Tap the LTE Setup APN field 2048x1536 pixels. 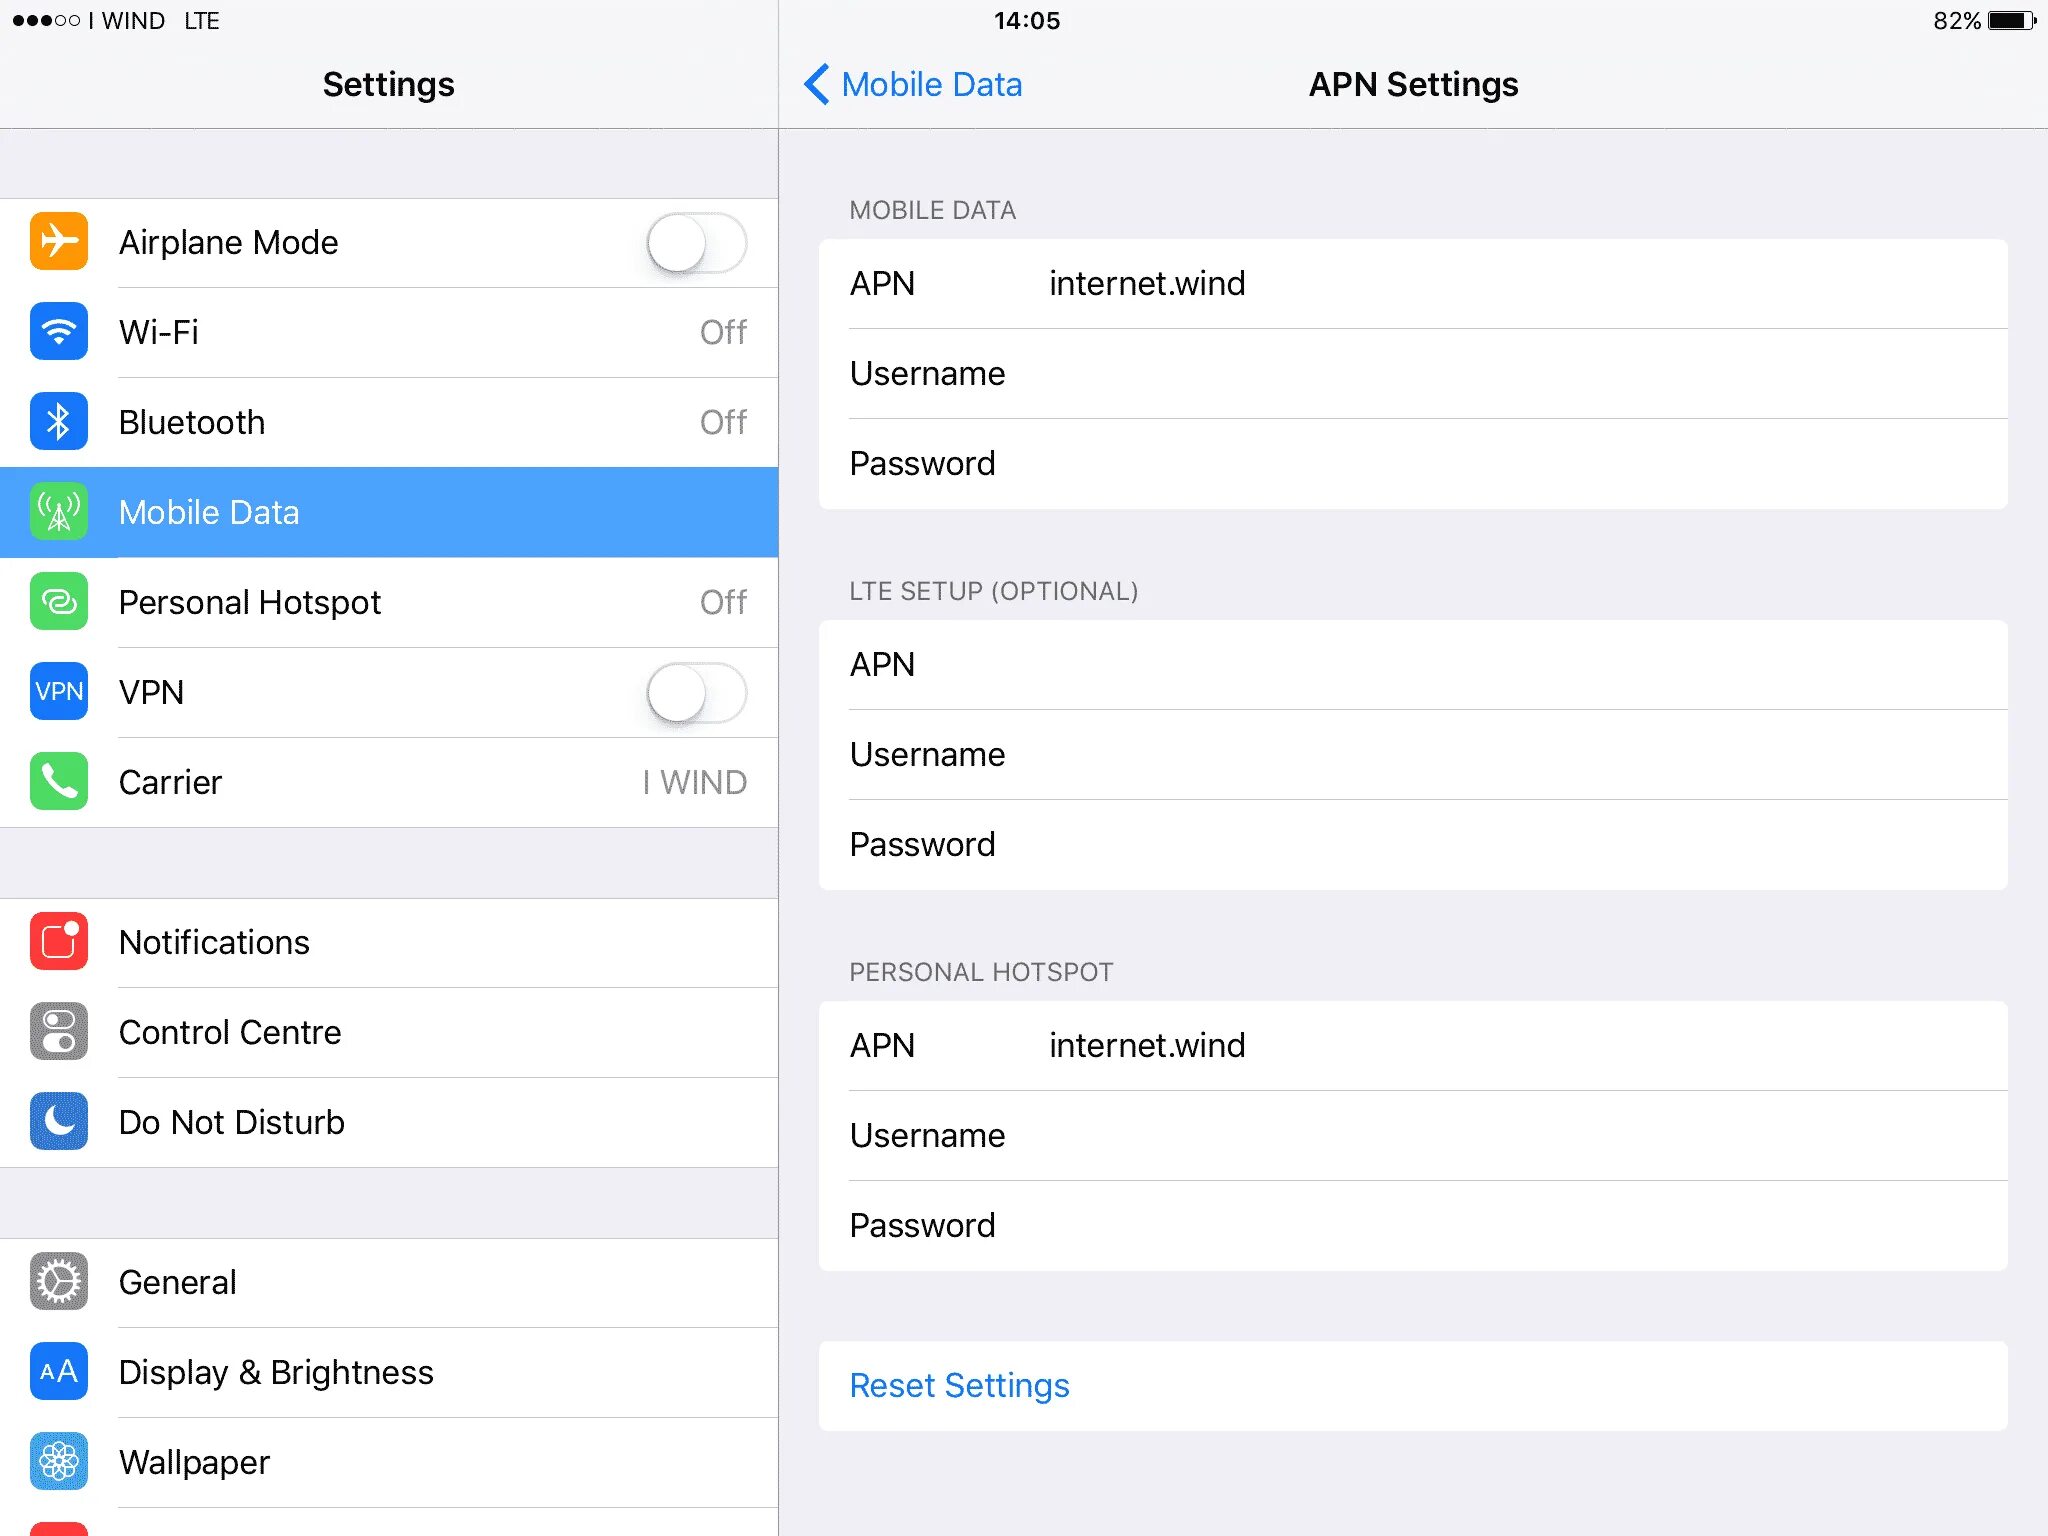1400,665
